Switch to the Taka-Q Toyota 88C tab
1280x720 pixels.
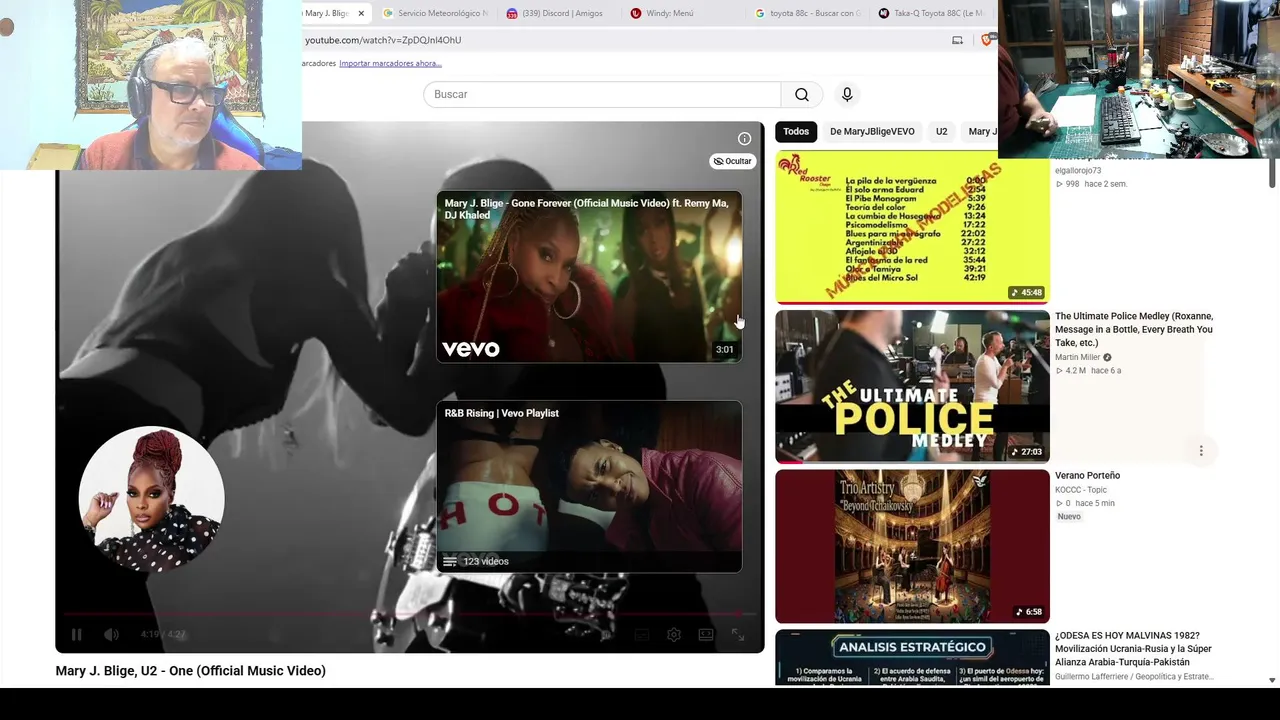pos(931,13)
